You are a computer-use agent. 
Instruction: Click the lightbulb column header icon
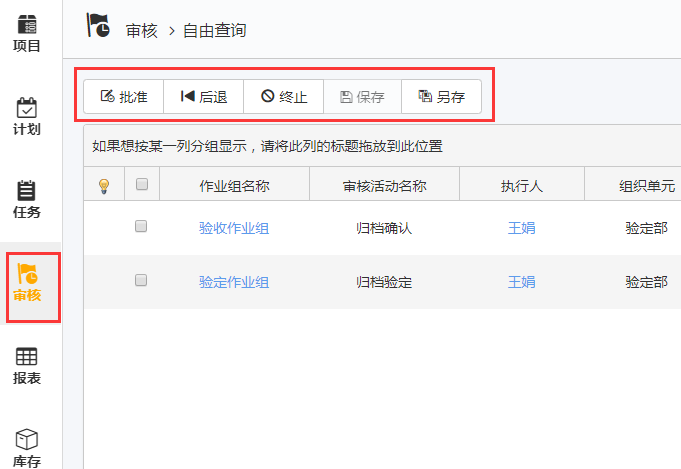coord(102,185)
